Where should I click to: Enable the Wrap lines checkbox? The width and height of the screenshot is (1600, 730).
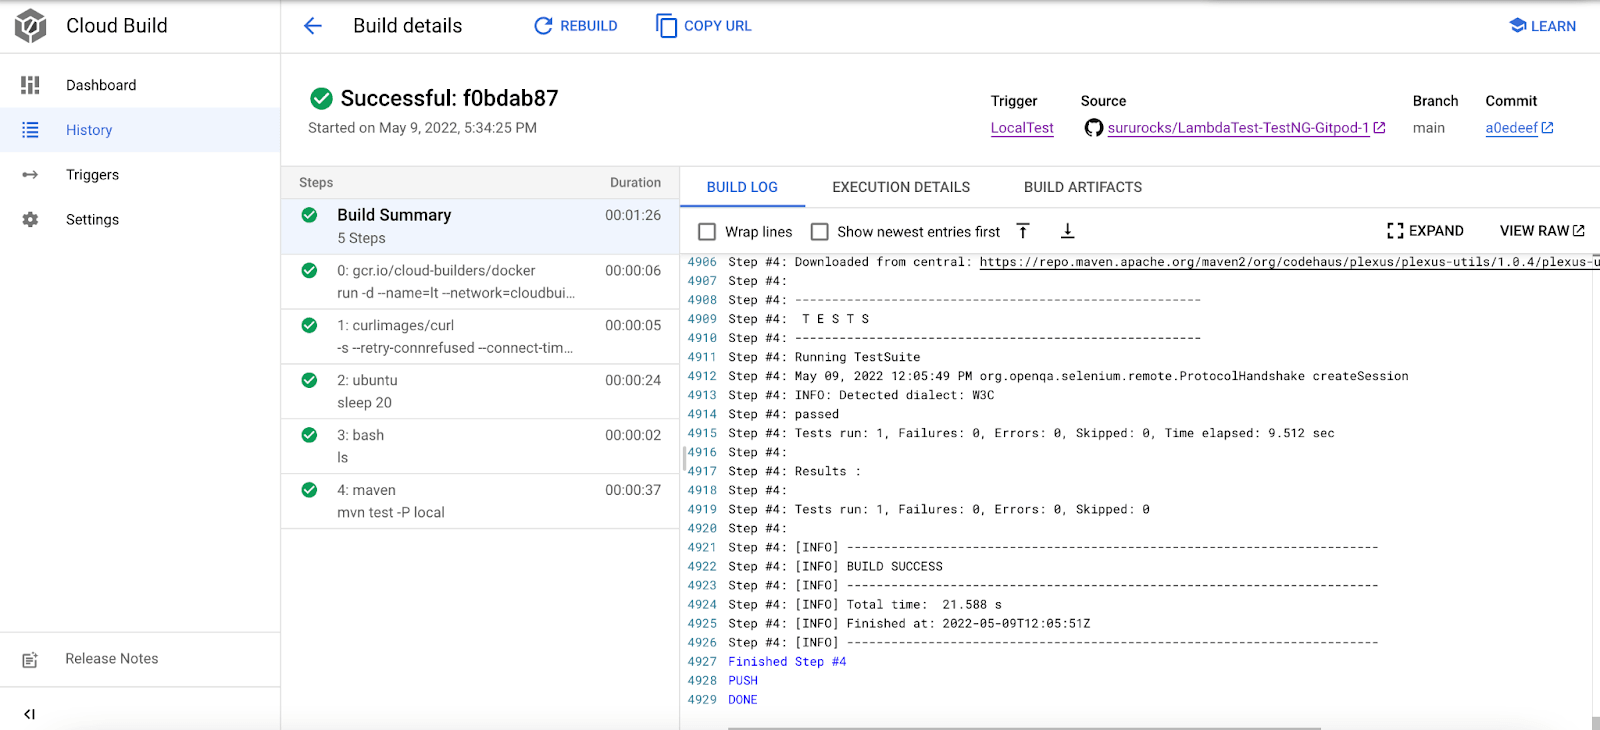(707, 232)
